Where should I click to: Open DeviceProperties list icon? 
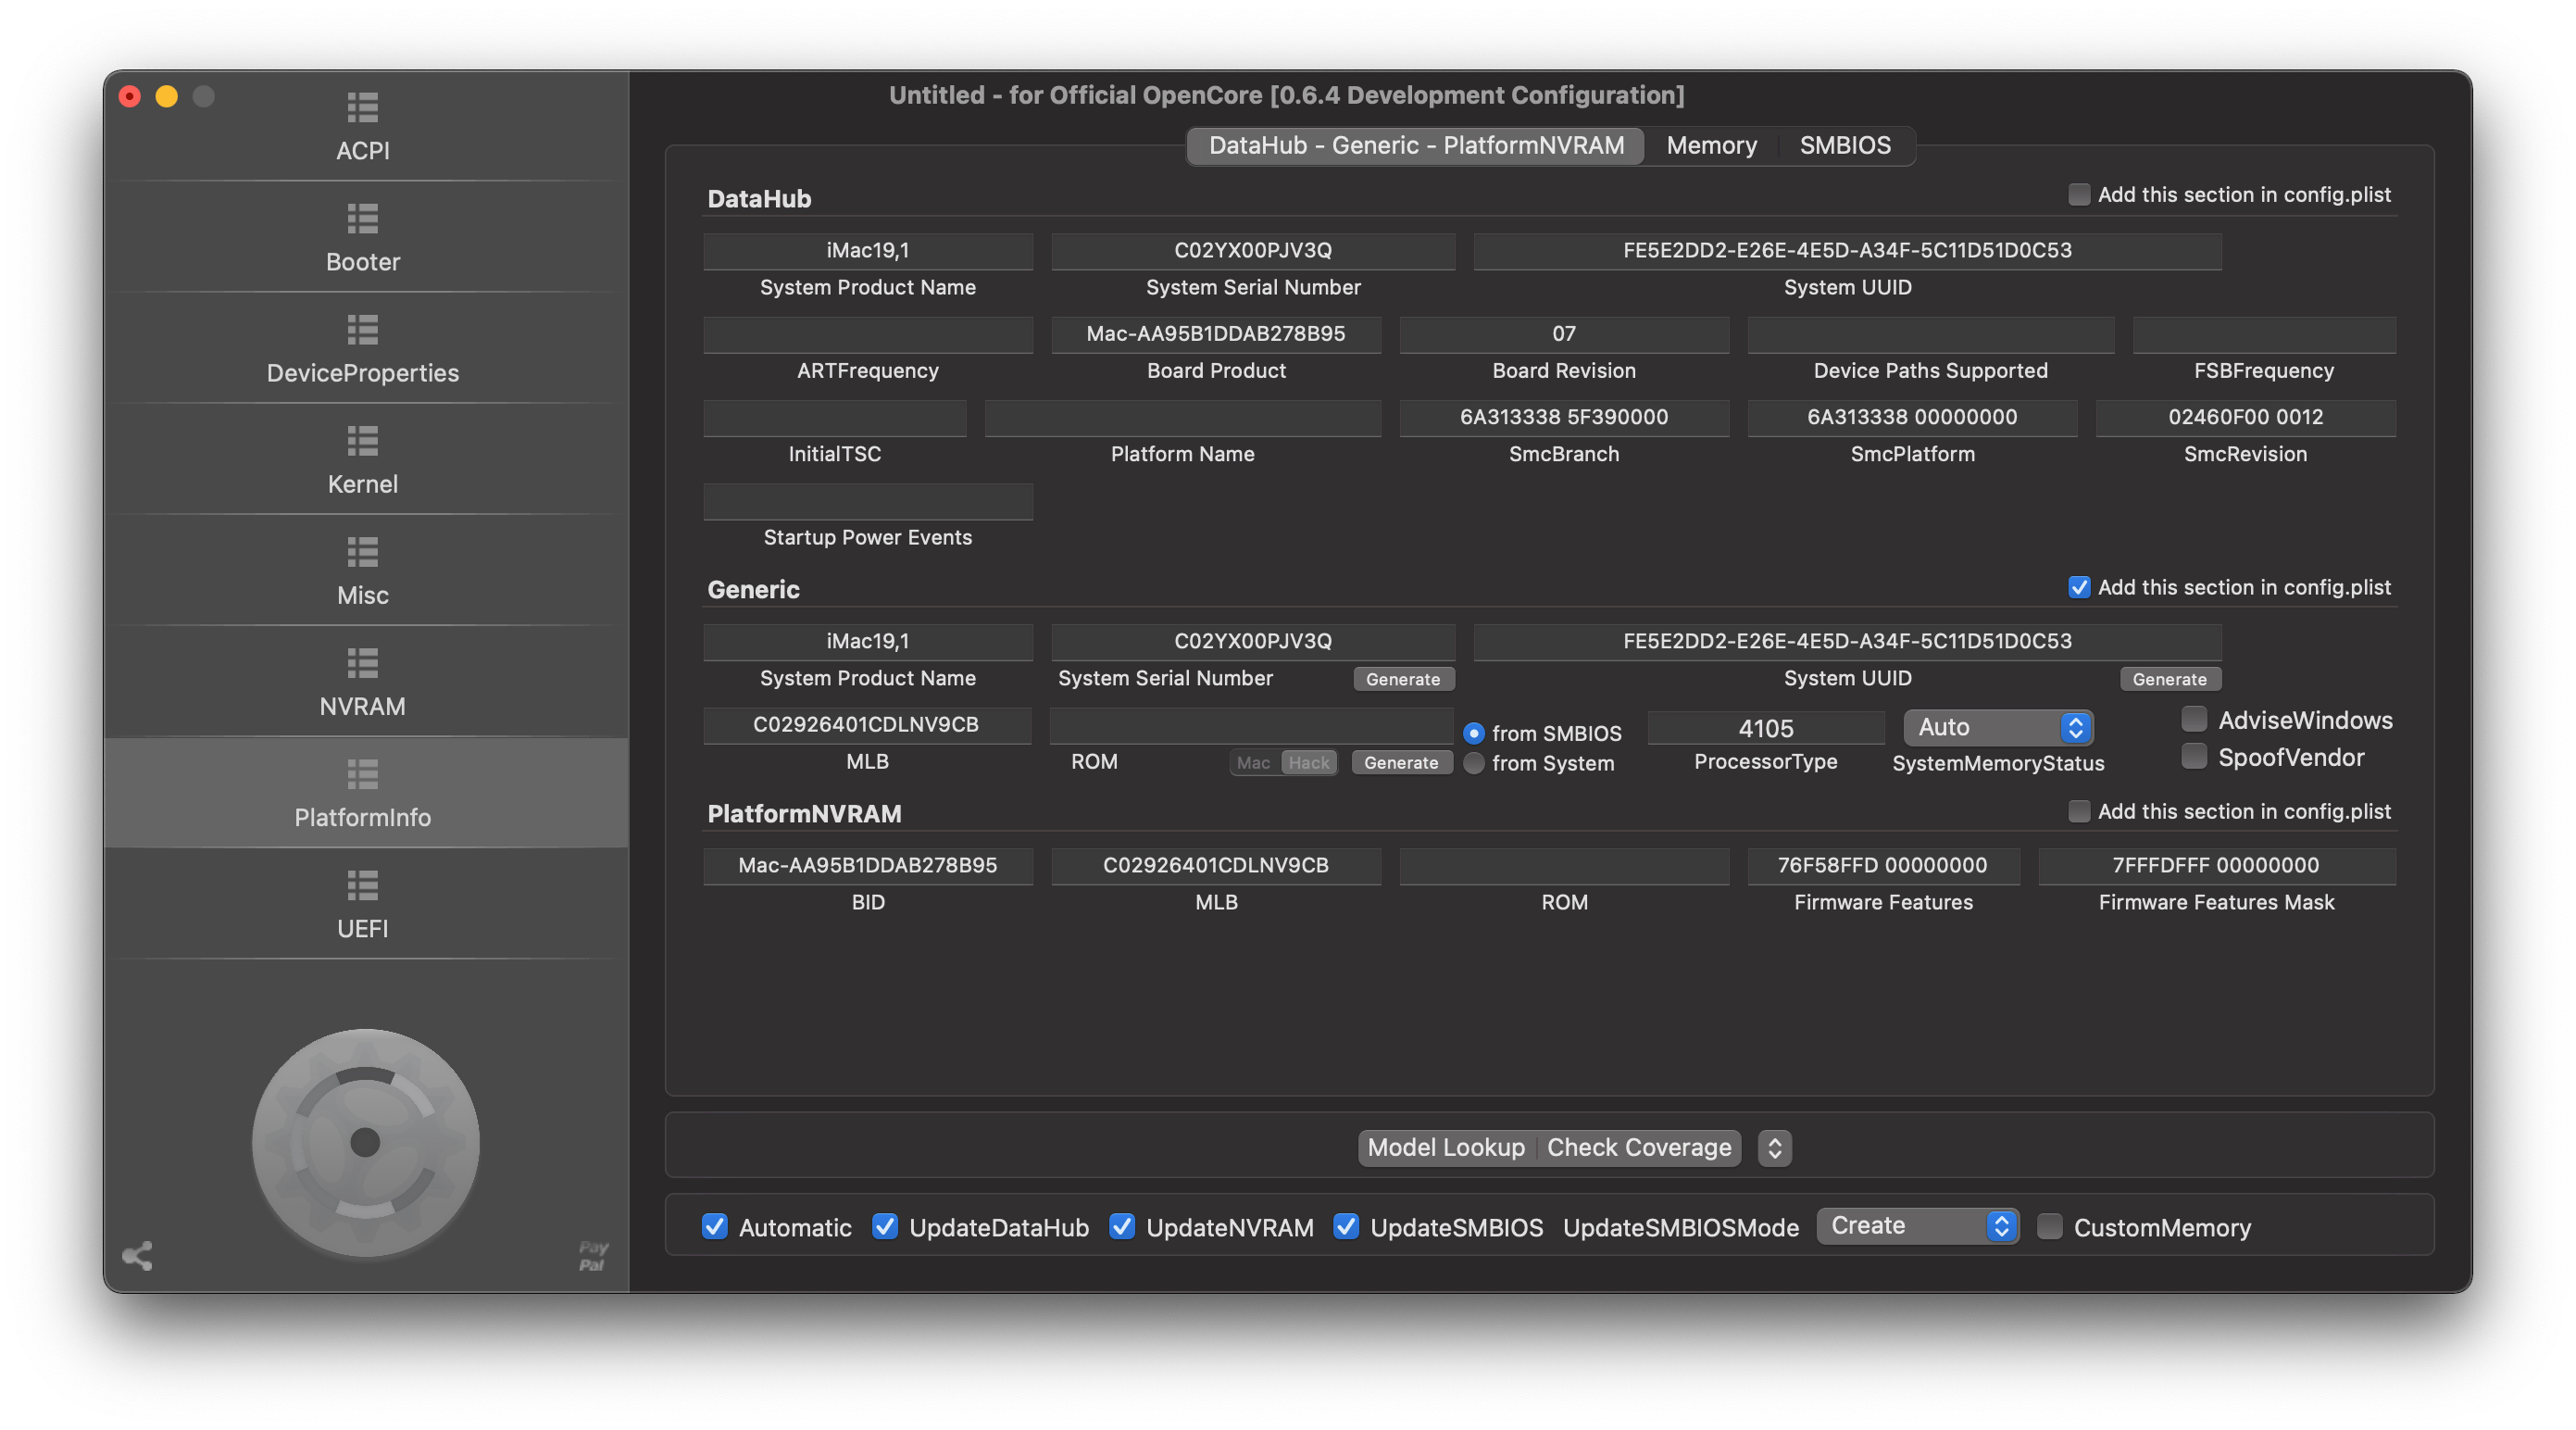[x=362, y=329]
